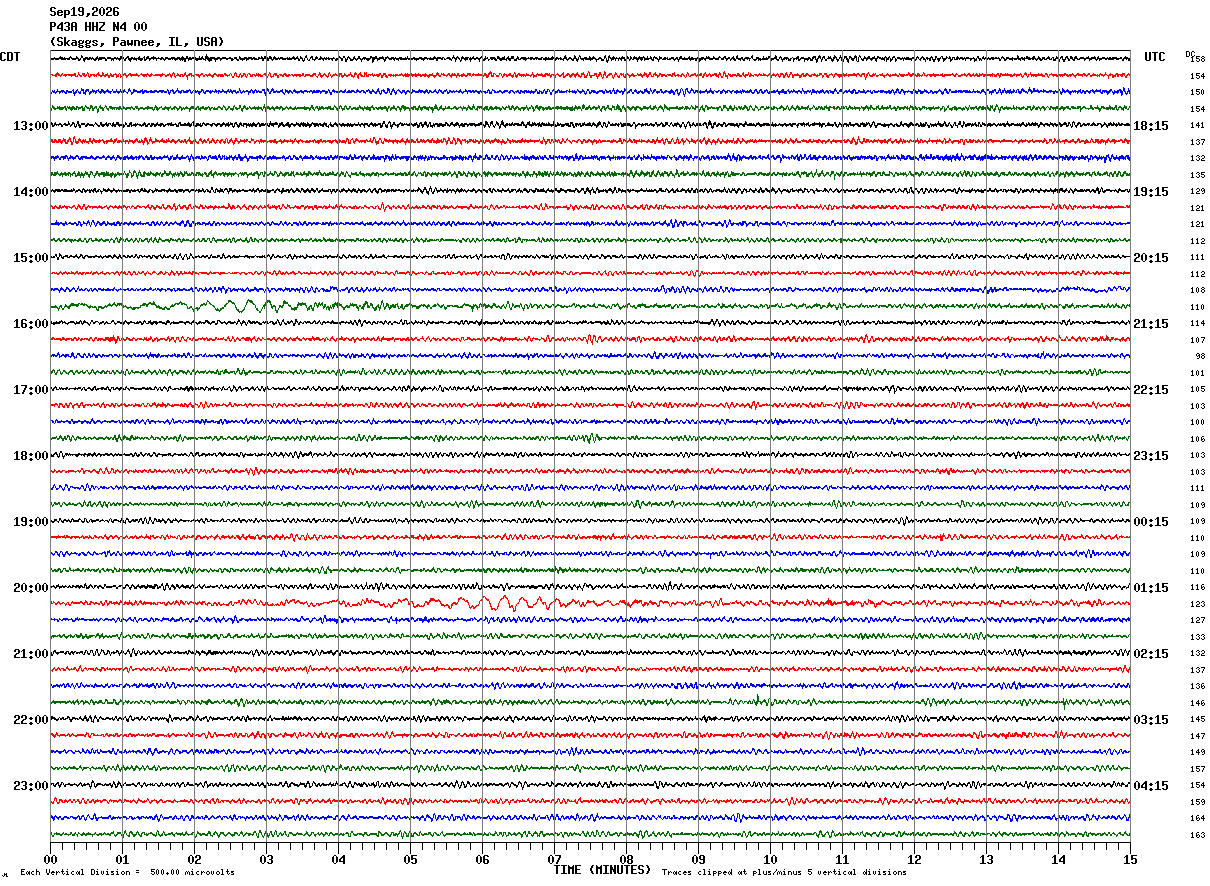The width and height of the screenshot is (1210, 886).
Task: Click the 15 minute tick label
Action: pos(1130,860)
